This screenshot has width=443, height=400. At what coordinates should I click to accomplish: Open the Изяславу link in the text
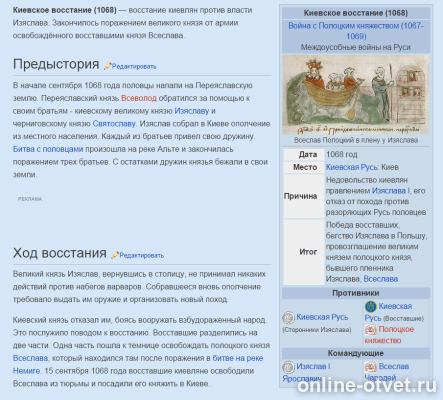tap(192, 111)
